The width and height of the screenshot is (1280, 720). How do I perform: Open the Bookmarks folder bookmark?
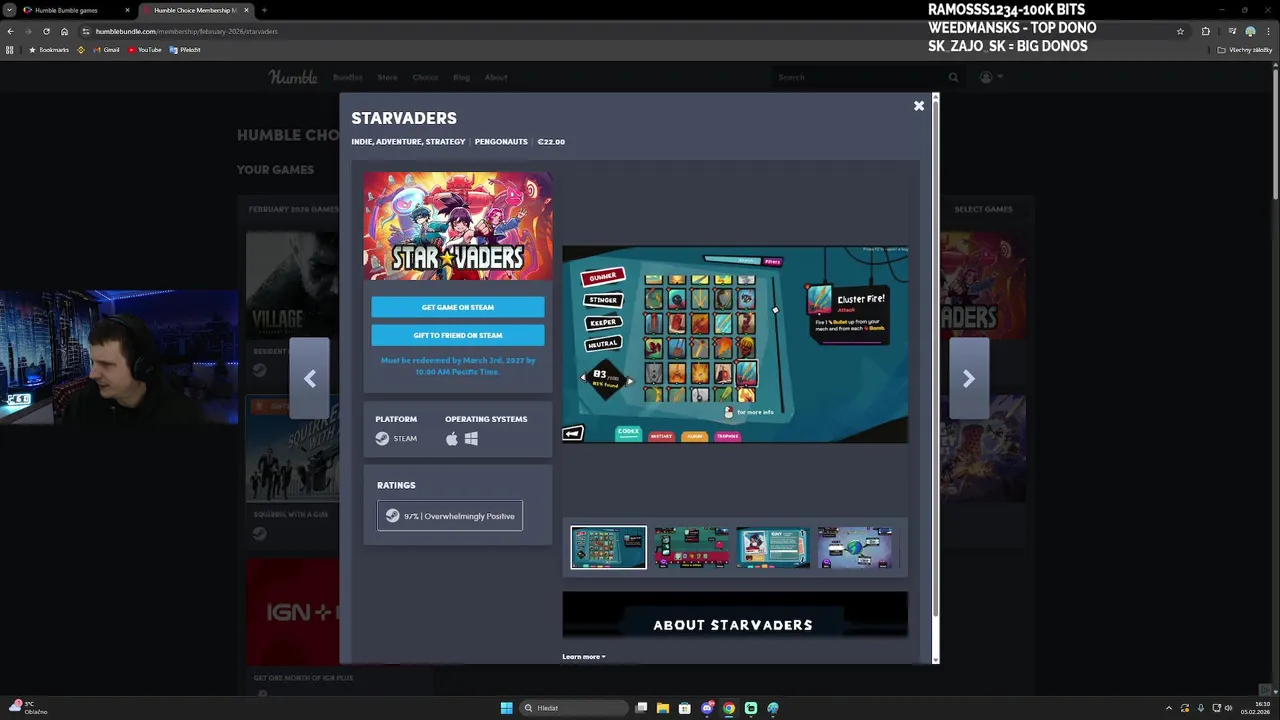(x=49, y=49)
